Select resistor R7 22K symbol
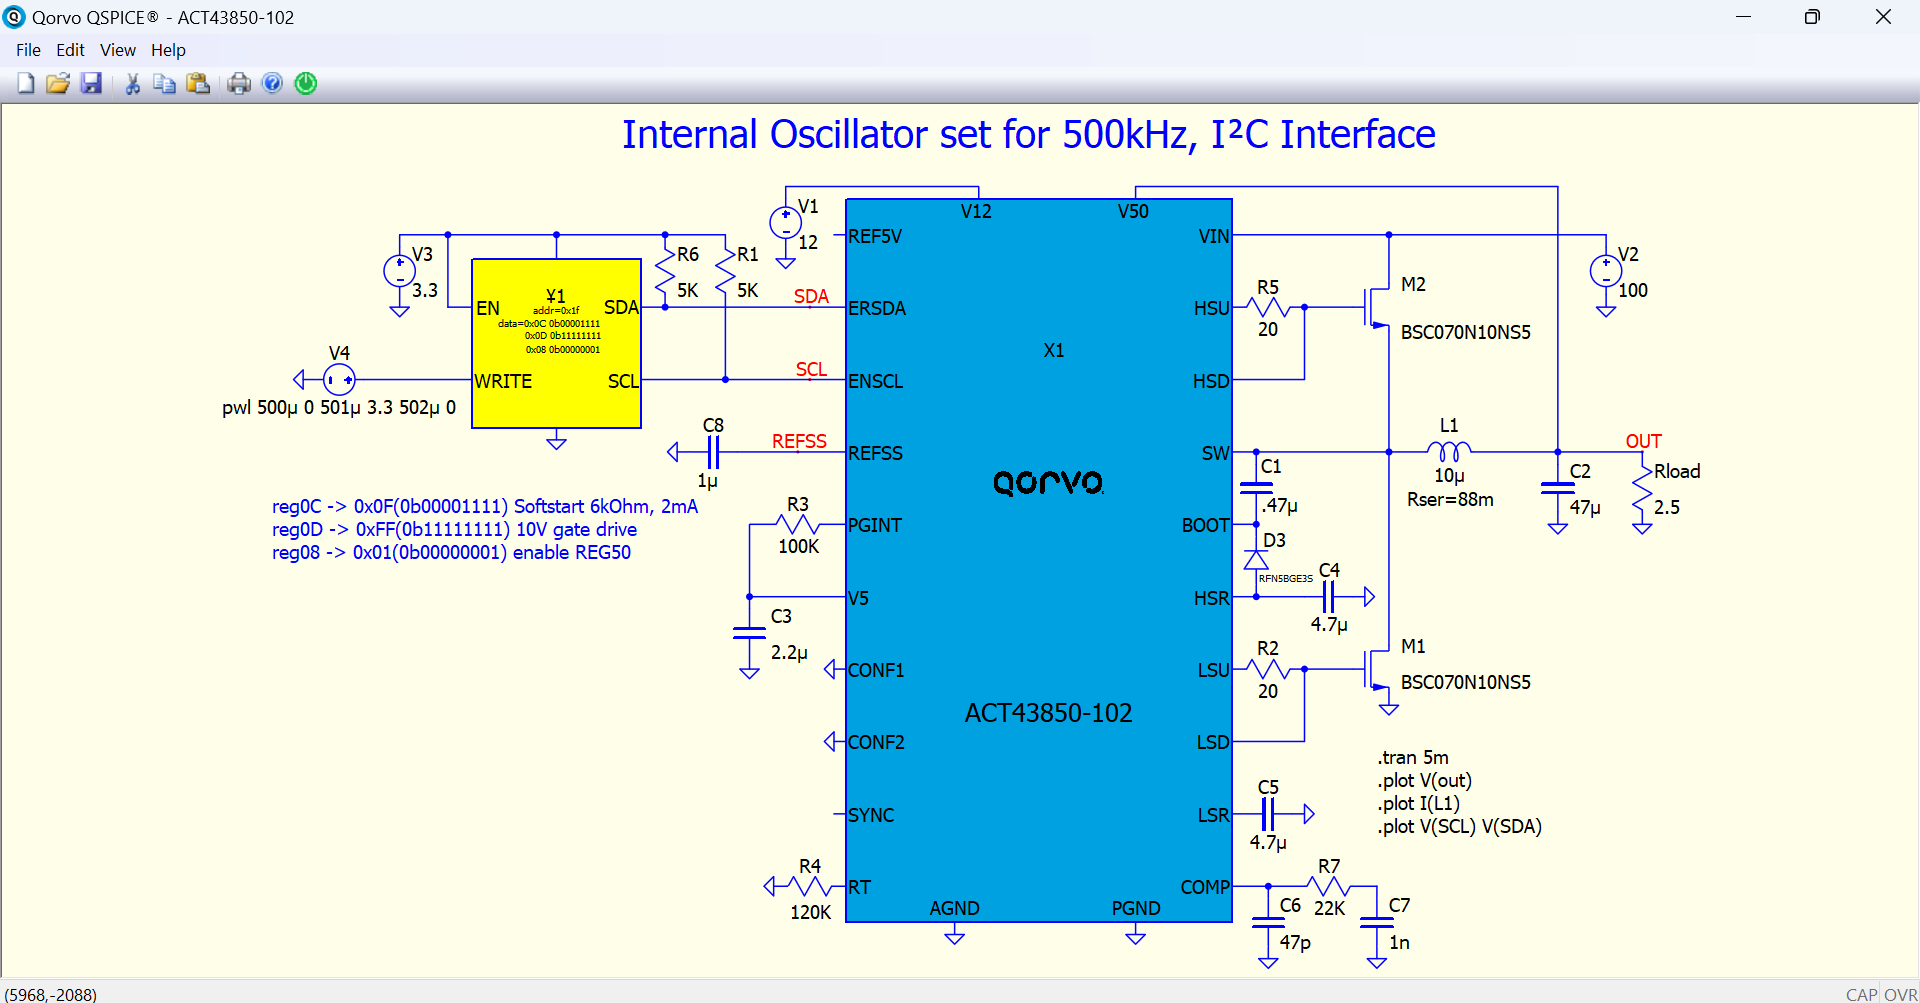1920x1003 pixels. coord(1329,886)
